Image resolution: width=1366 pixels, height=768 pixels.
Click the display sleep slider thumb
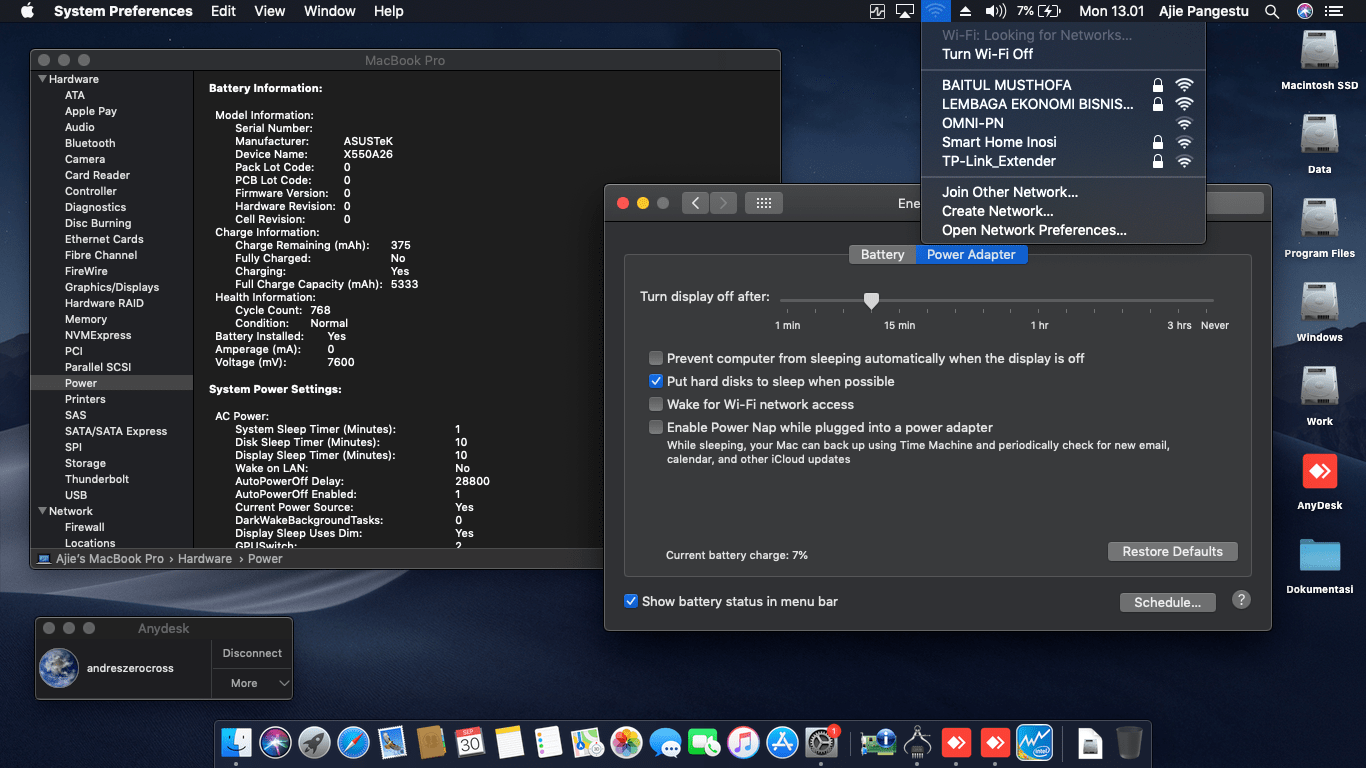[871, 301]
